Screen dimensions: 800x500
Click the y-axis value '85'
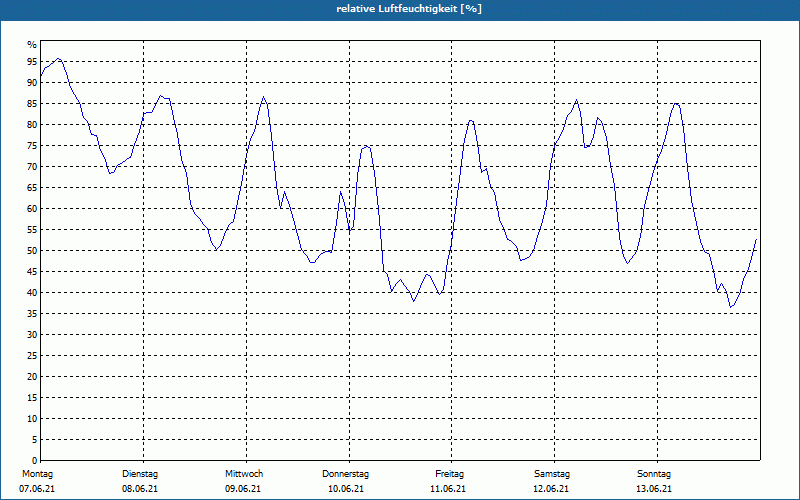click(32, 104)
